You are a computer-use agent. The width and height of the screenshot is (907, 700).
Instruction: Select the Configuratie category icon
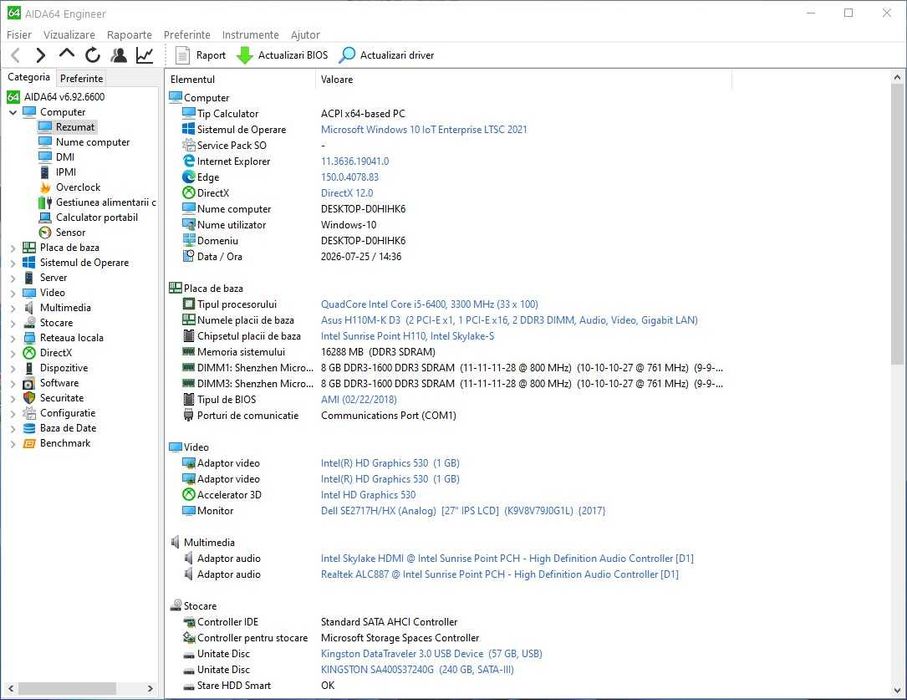(x=29, y=412)
